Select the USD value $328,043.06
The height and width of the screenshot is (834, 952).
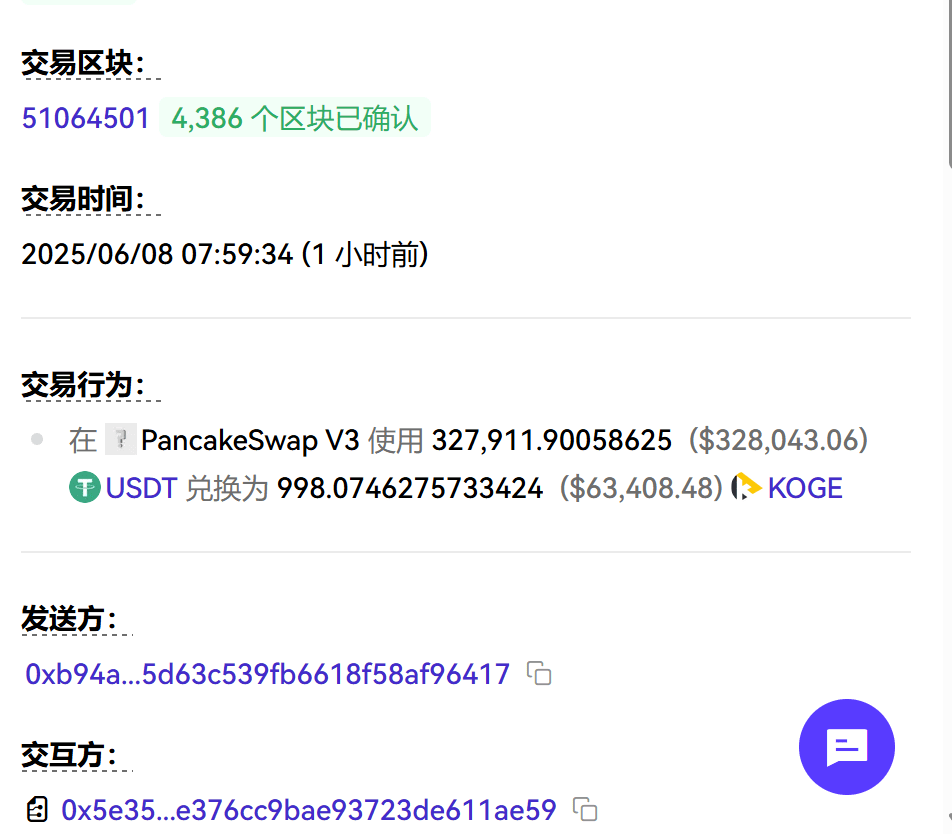click(x=778, y=440)
